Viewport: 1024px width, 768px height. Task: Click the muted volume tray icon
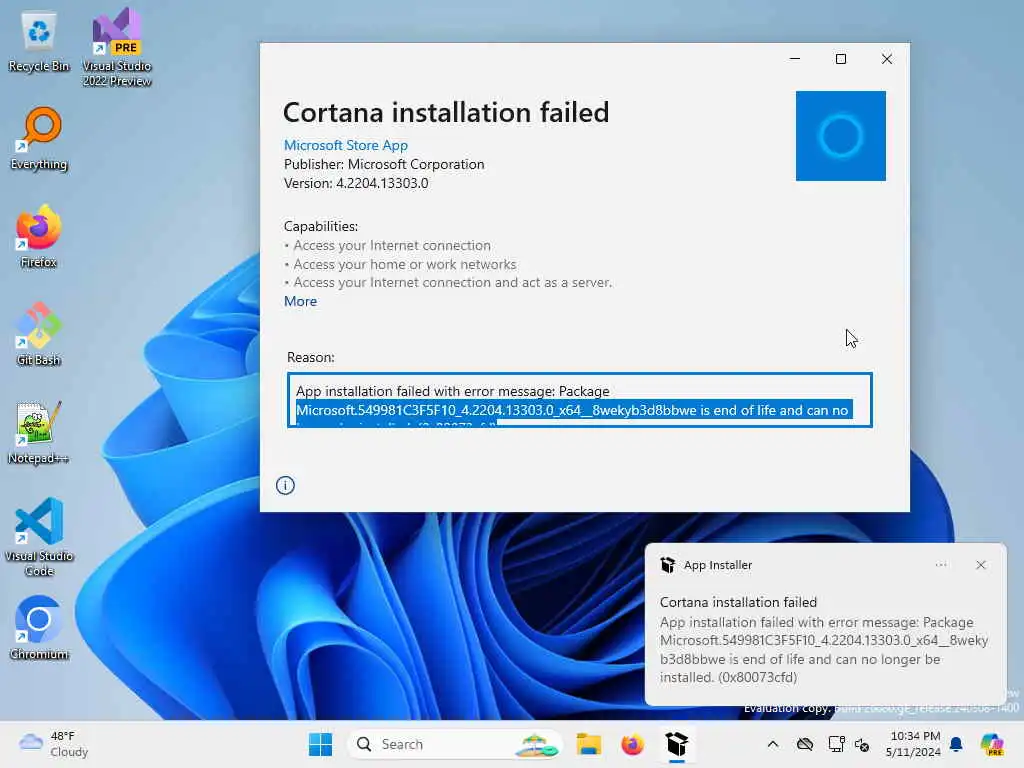click(x=862, y=744)
